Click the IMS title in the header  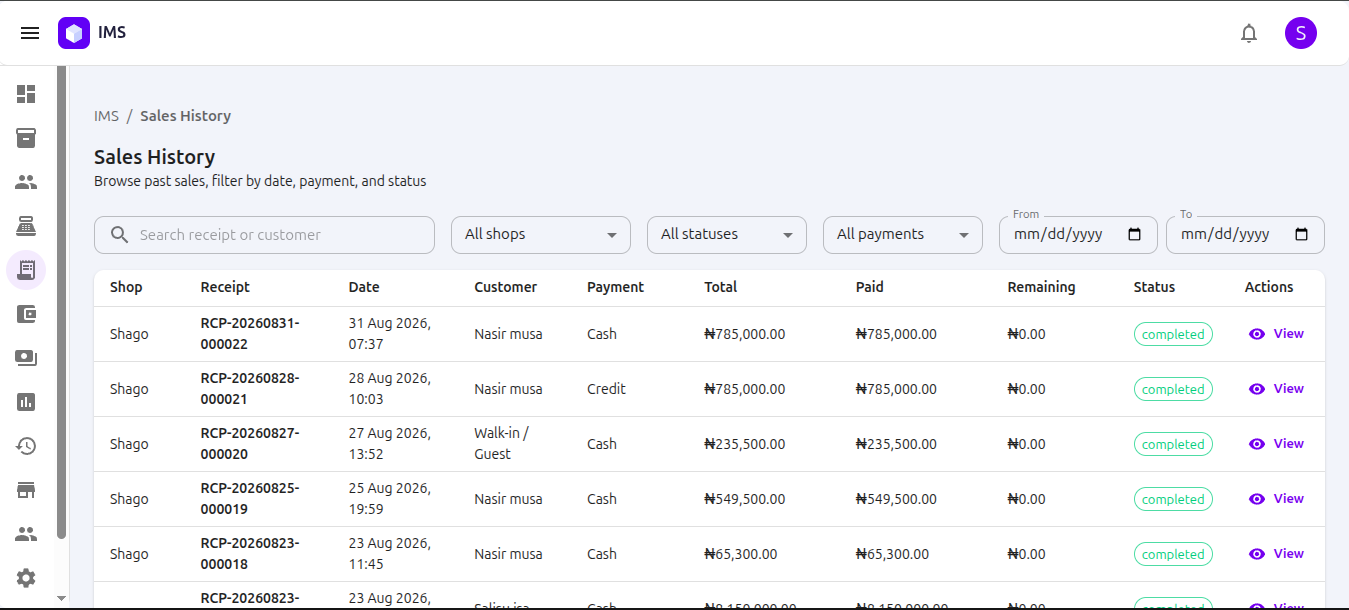(x=112, y=33)
